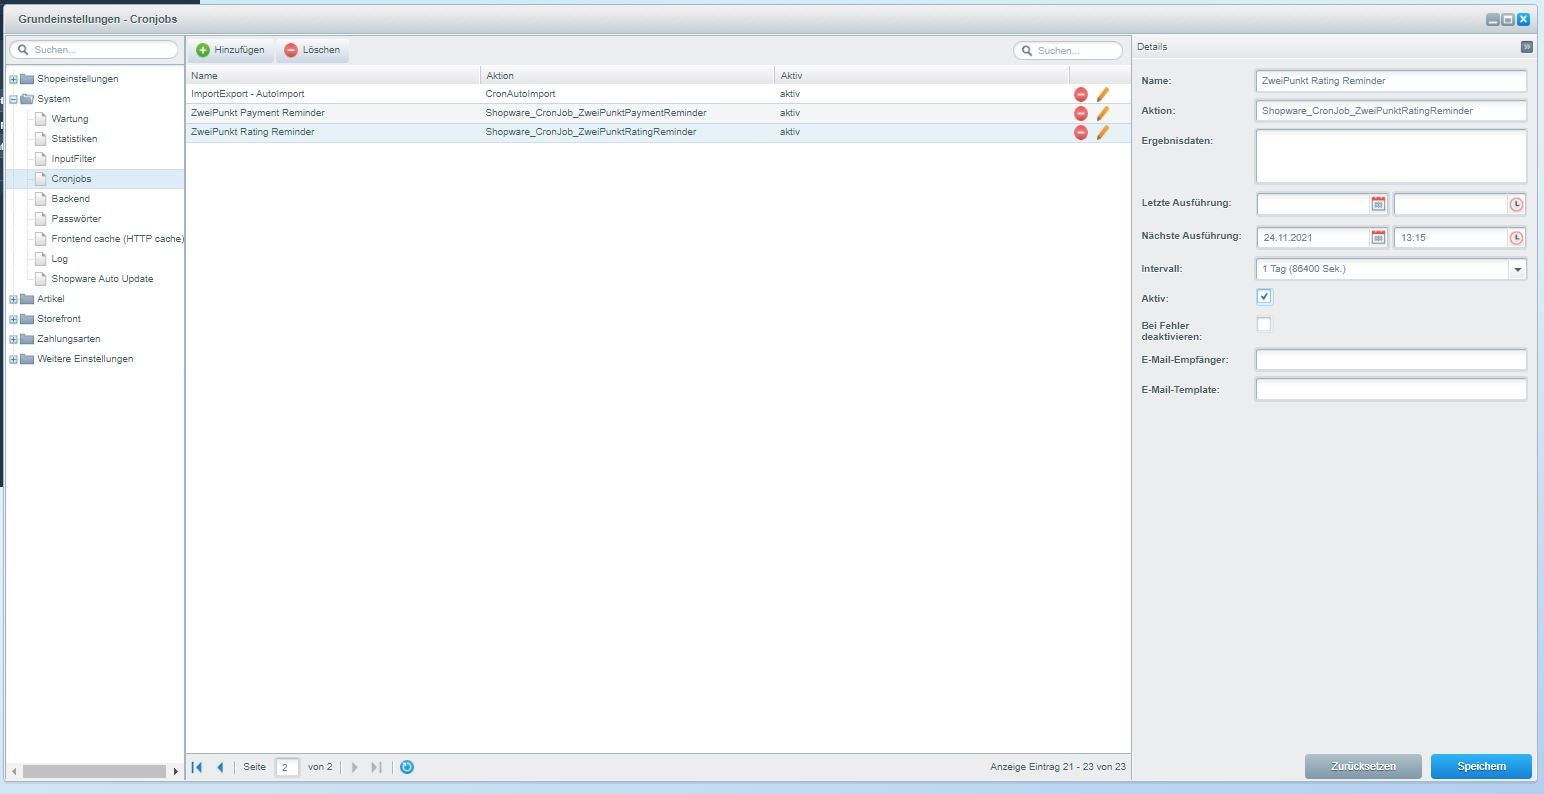This screenshot has width=1544, height=794.
Task: Select the CronAutoImport action cell
Action: coord(627,94)
